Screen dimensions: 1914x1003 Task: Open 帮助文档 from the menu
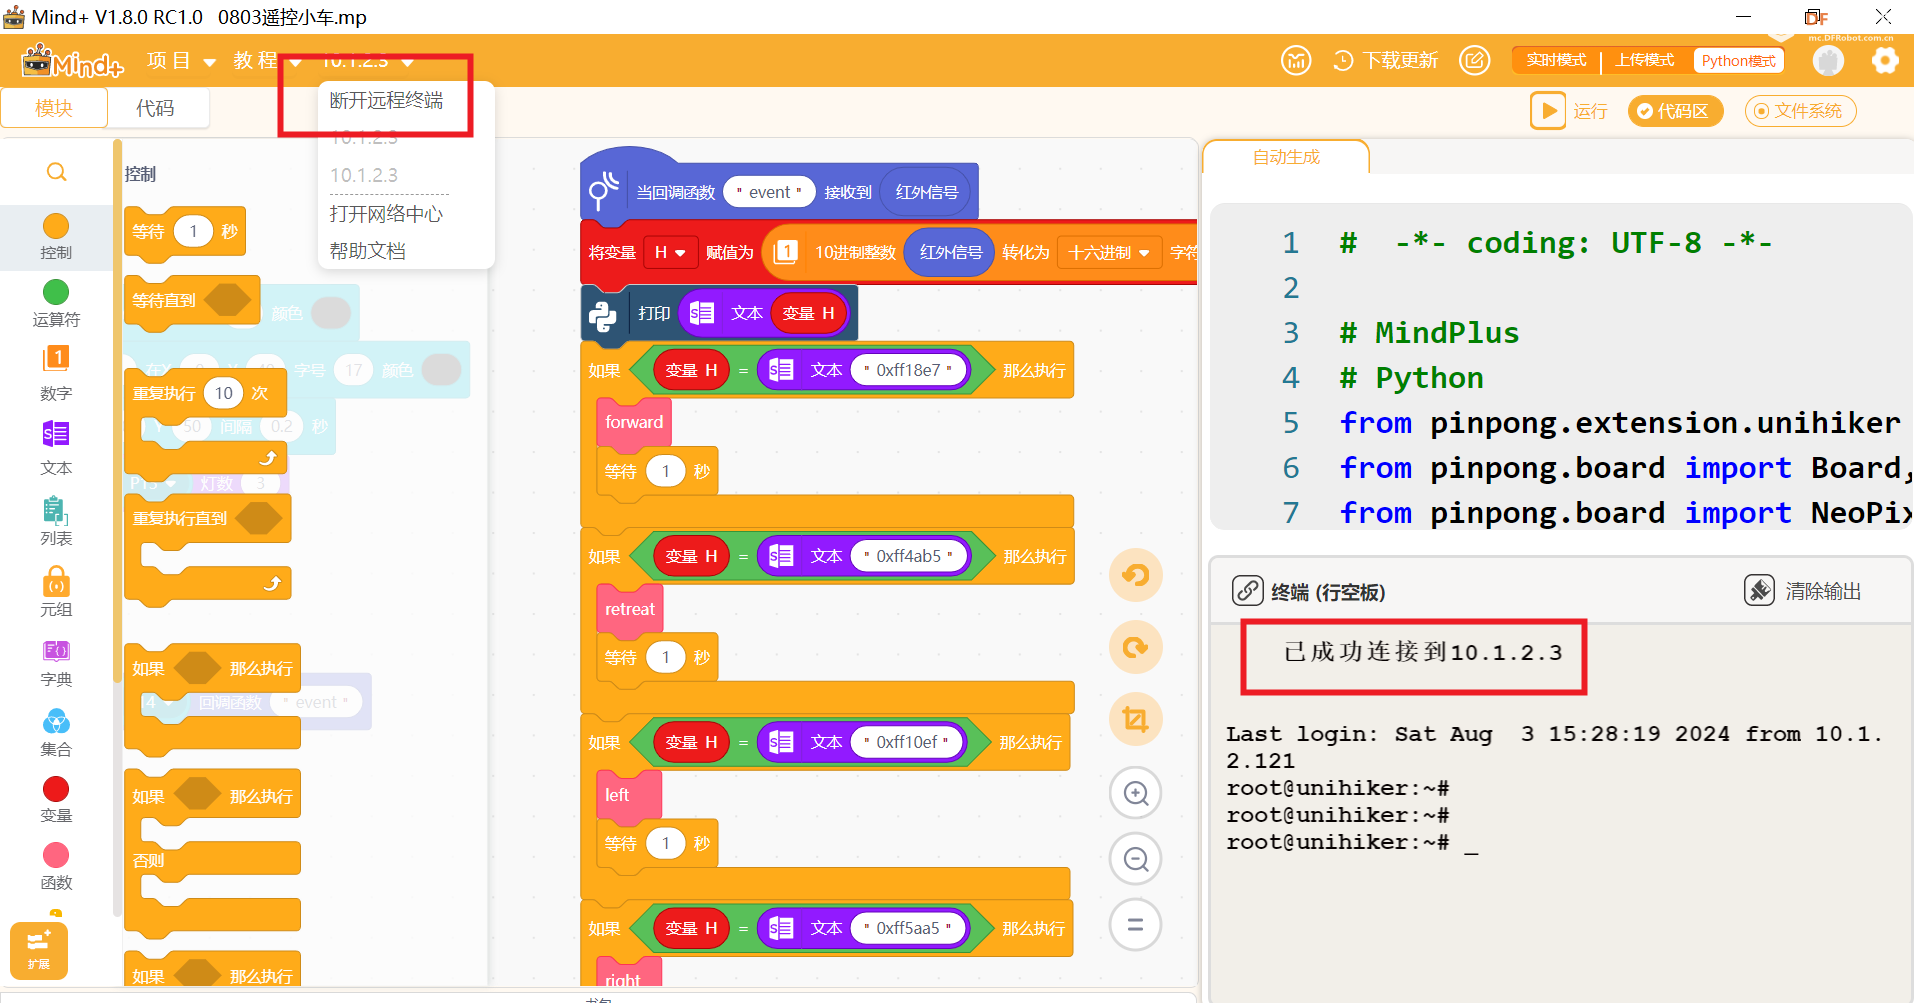(368, 251)
